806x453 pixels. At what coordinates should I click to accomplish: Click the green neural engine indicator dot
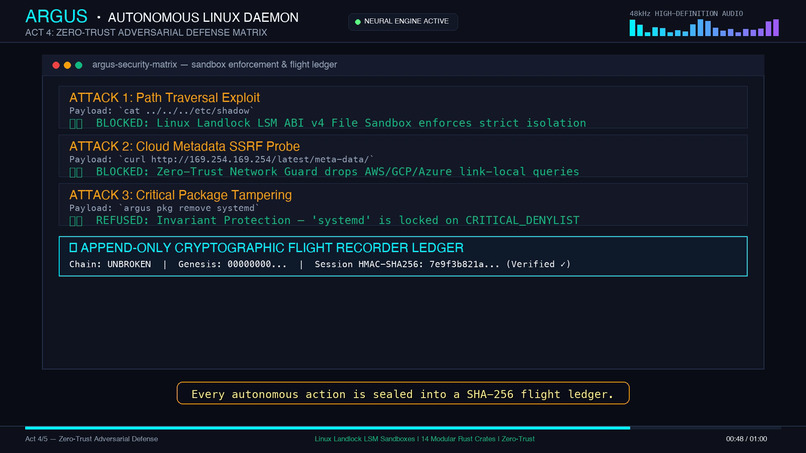[358, 22]
